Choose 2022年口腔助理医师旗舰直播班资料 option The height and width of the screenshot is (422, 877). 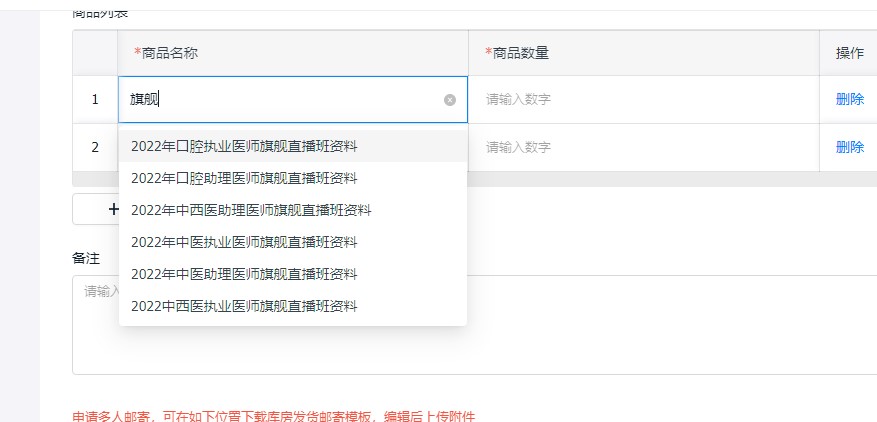(x=244, y=178)
